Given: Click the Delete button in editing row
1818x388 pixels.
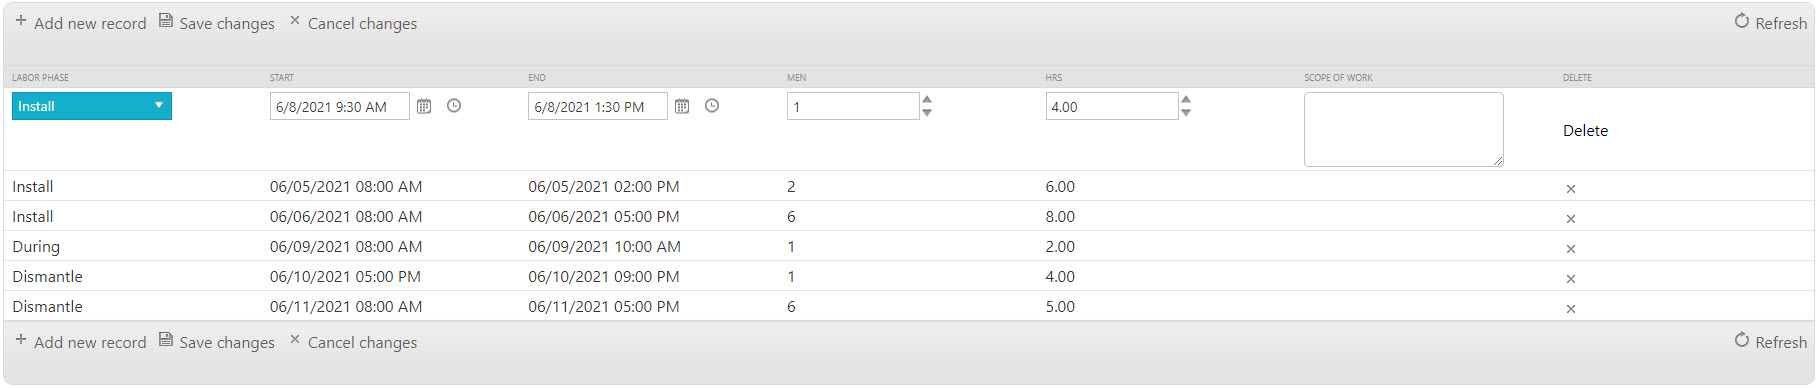Looking at the screenshot, I should click(x=1585, y=130).
